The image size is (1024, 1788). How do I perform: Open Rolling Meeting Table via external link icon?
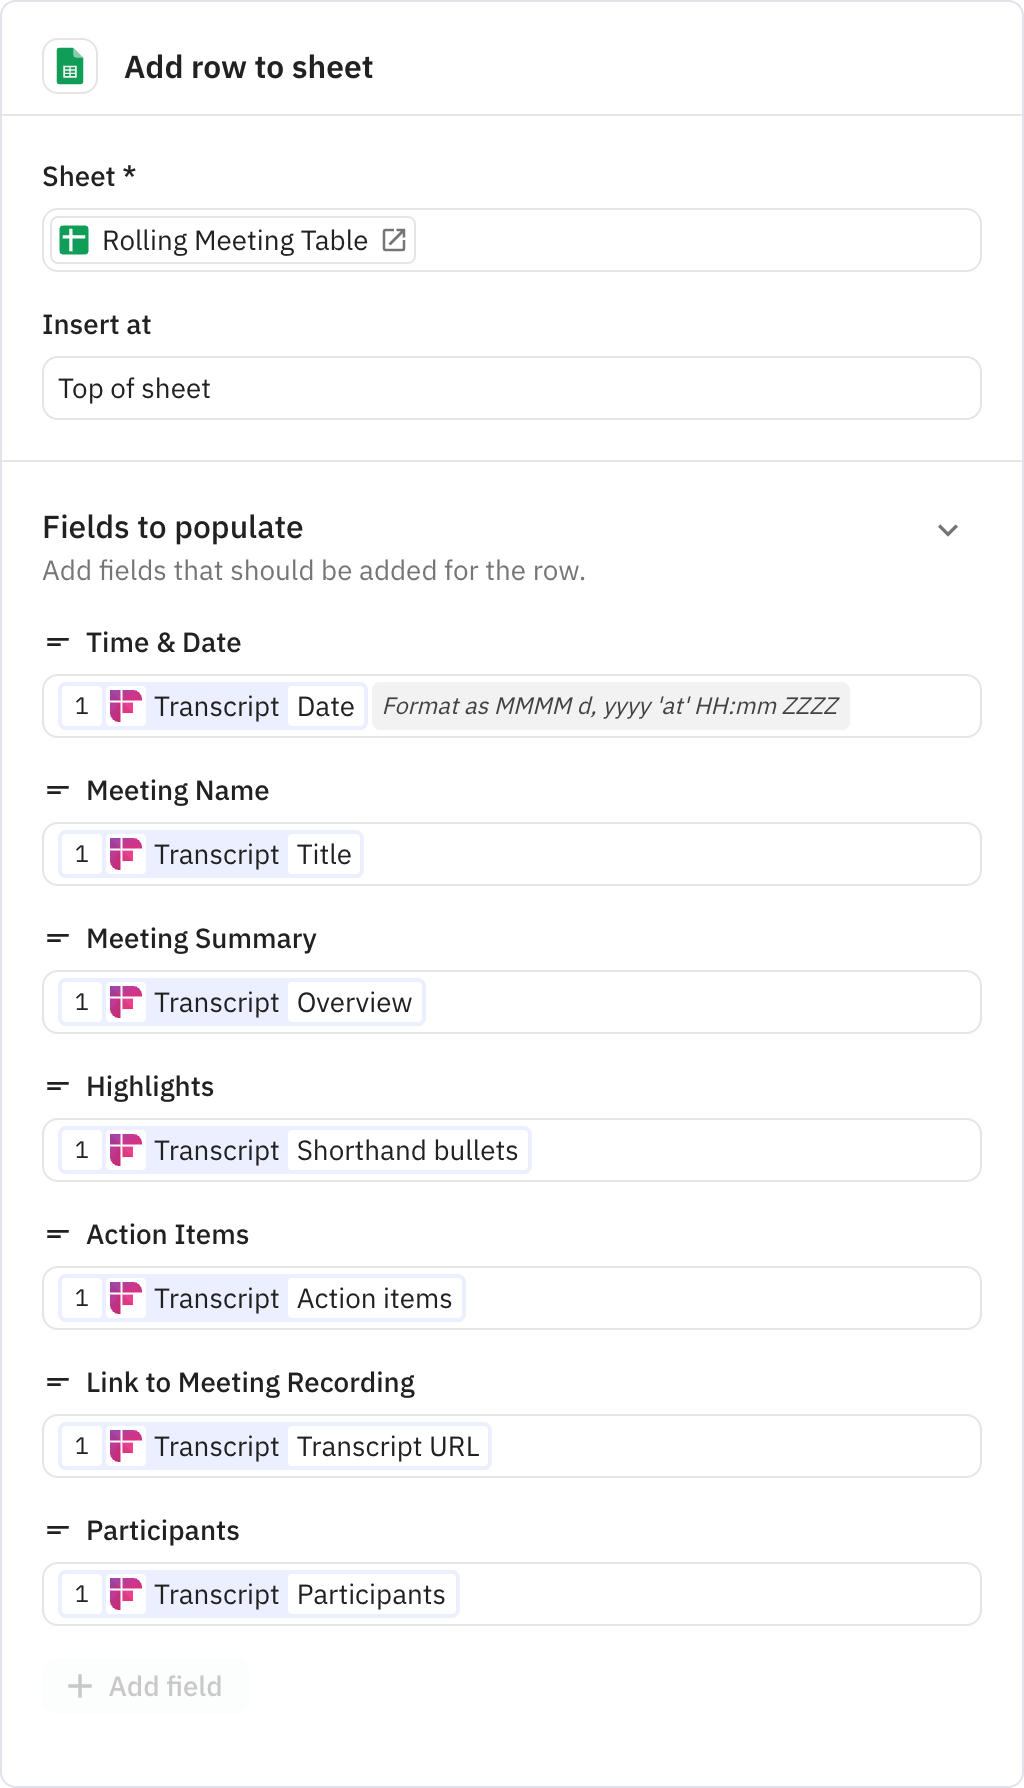[394, 239]
